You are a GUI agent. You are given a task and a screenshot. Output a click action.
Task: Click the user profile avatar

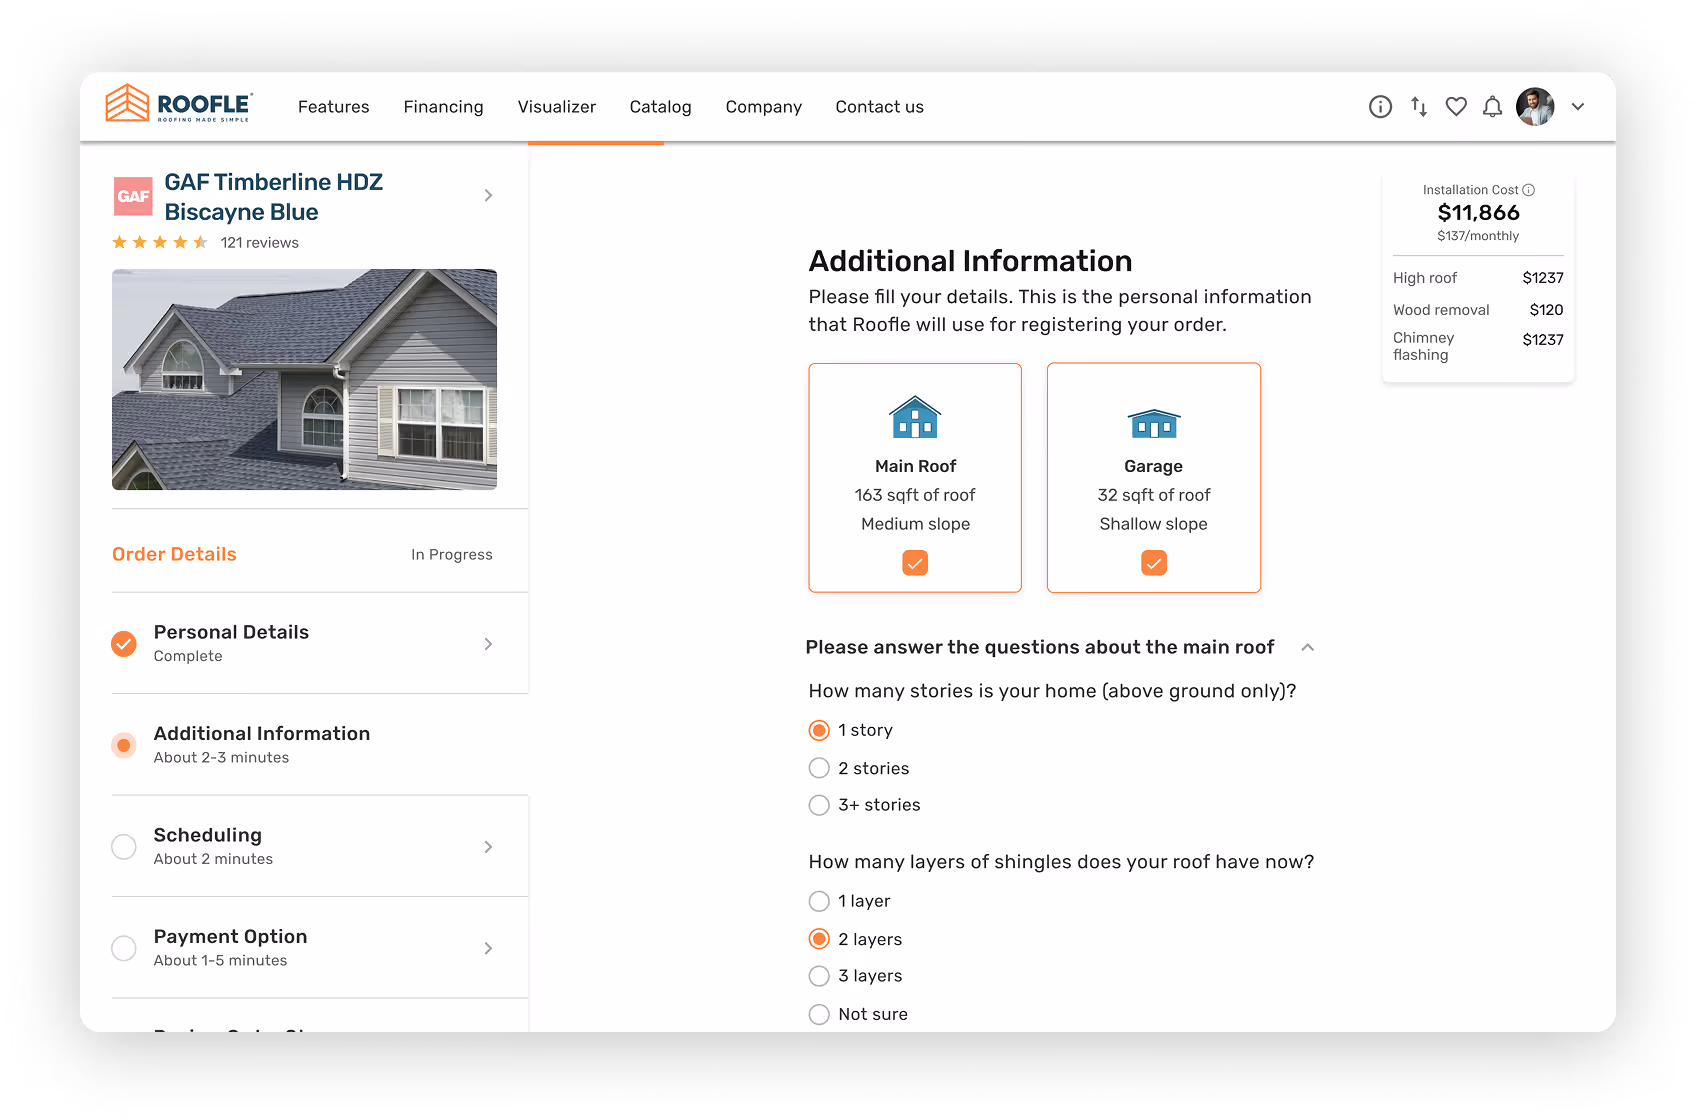click(x=1535, y=107)
